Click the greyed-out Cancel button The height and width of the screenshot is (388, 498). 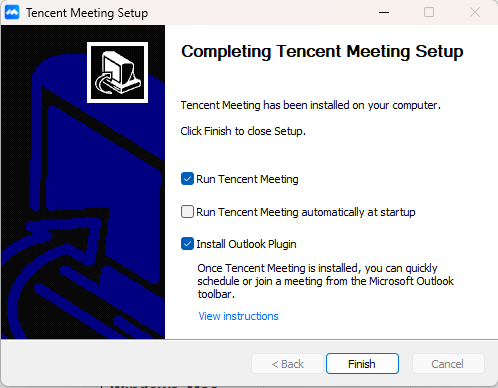point(448,364)
